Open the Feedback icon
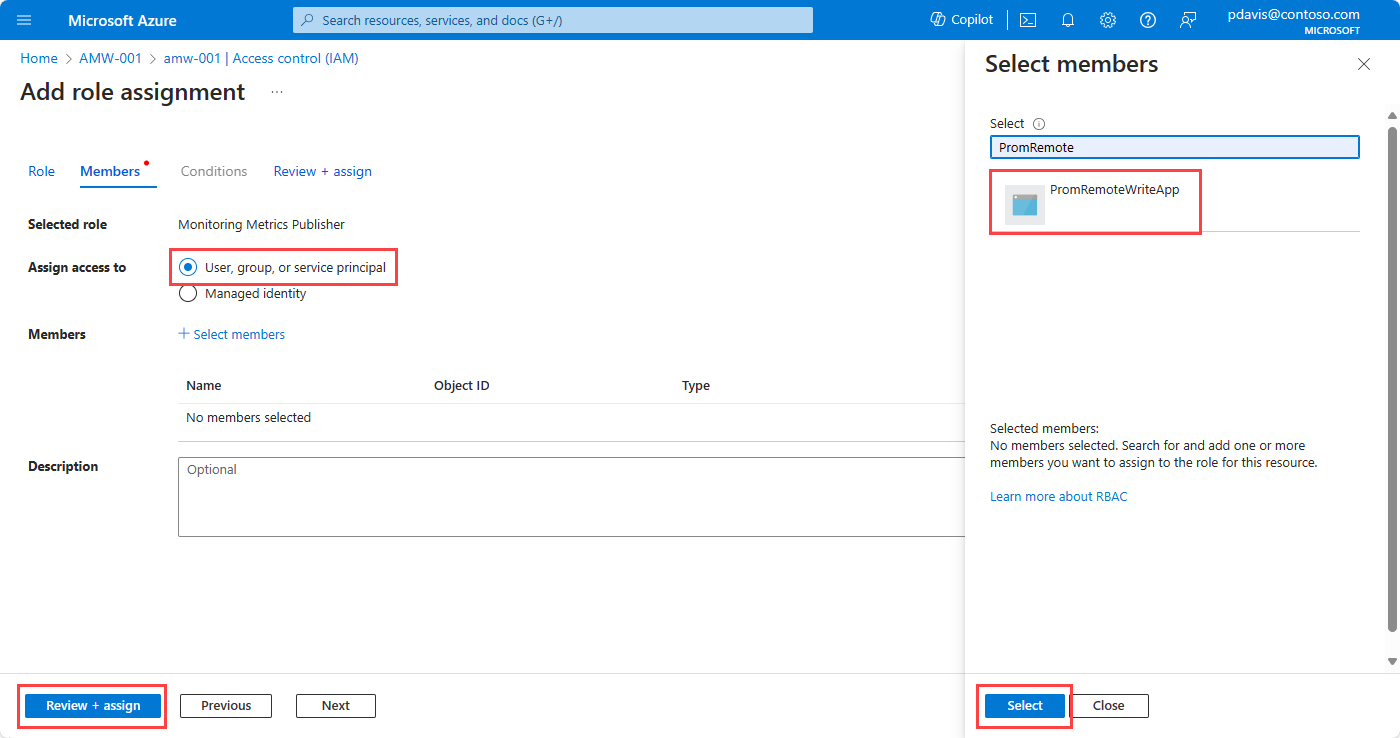Image resolution: width=1400 pixels, height=738 pixels. click(x=1188, y=20)
